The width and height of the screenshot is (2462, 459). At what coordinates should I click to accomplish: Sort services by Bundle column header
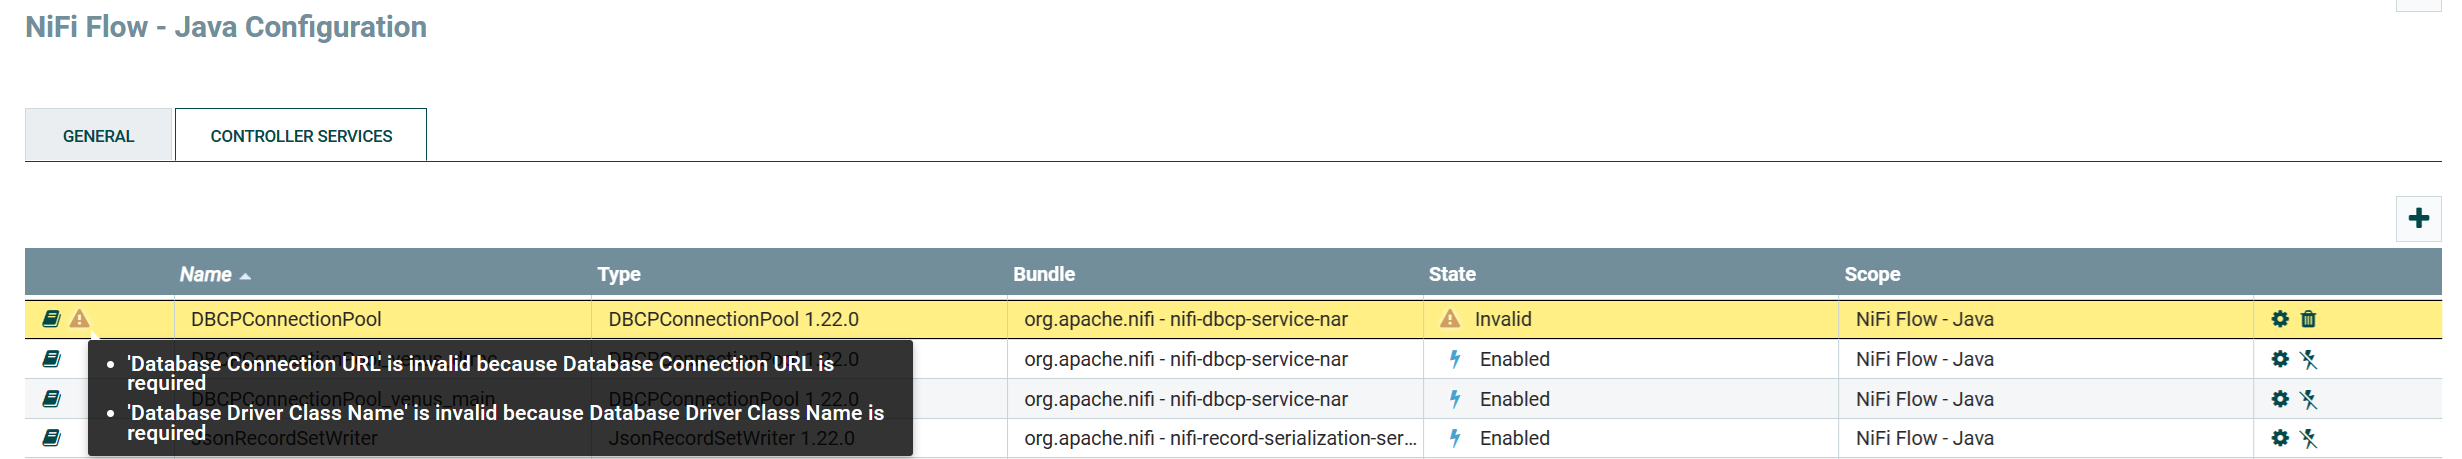pos(1044,274)
